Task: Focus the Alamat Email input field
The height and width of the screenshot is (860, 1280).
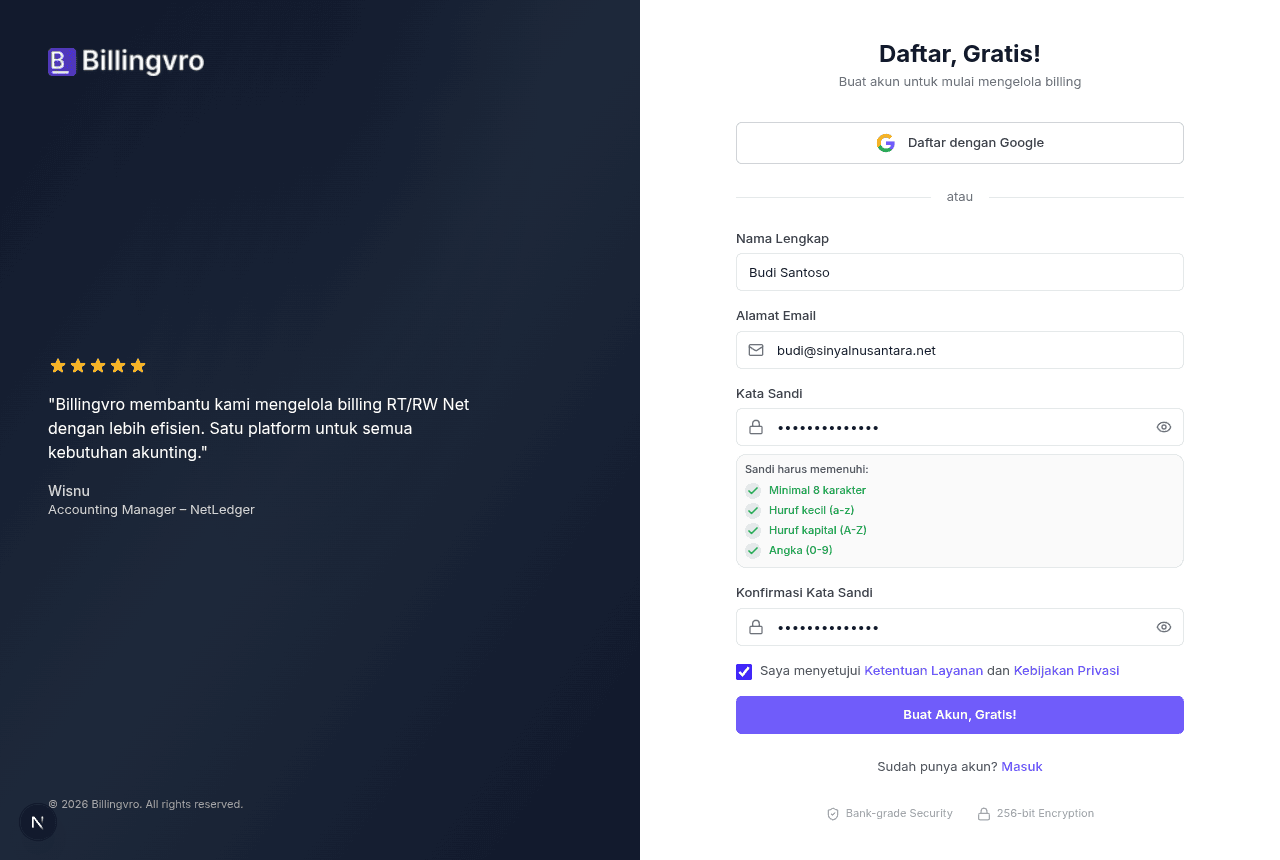Action: pyautogui.click(x=960, y=350)
